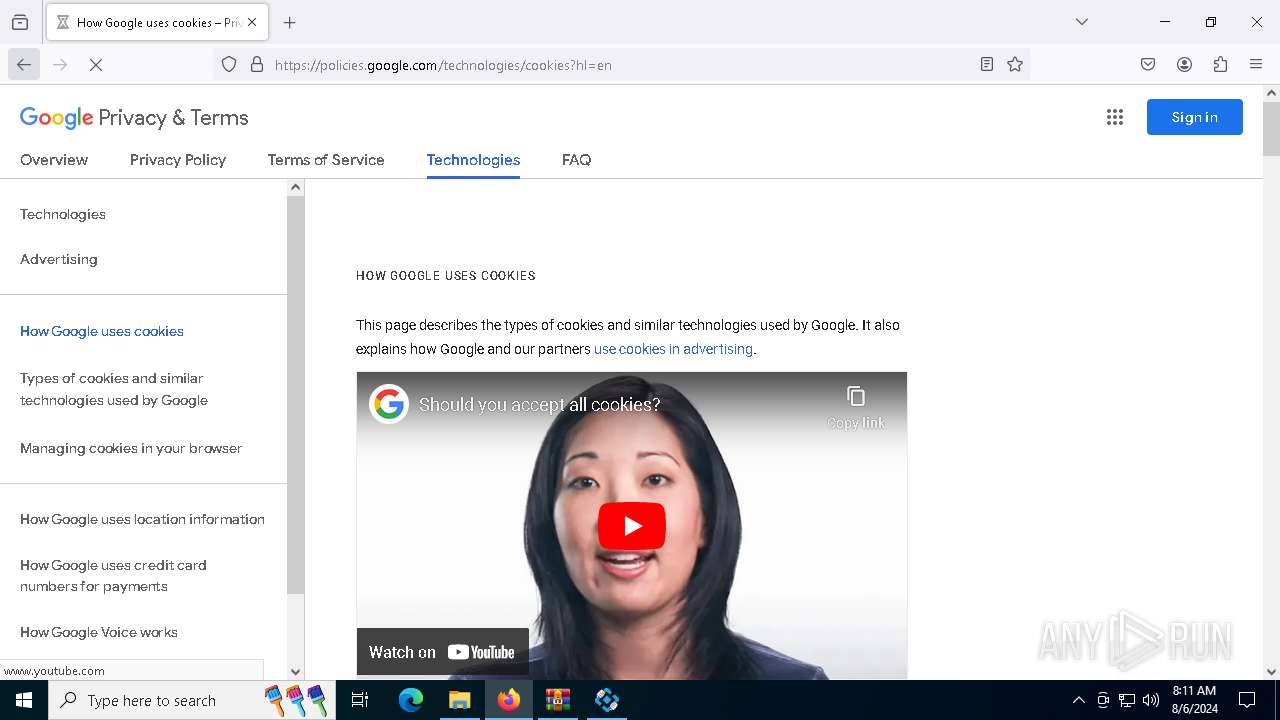Image resolution: width=1280 pixels, height=720 pixels.
Task: Open 'How Google uses credit card numbers'
Action: [113, 576]
